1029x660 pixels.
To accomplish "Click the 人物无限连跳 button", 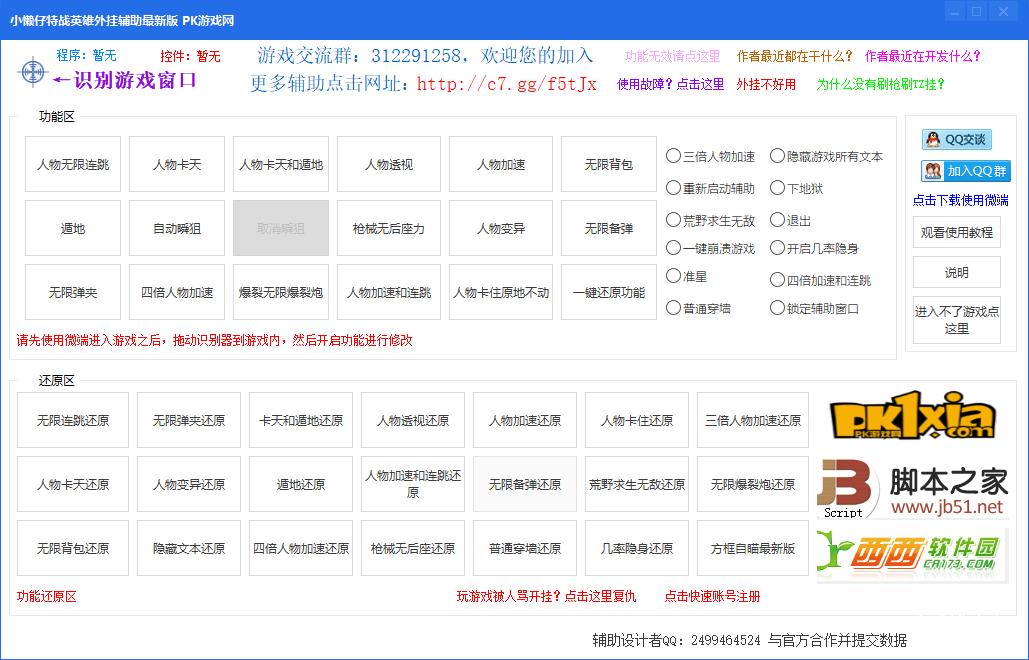I will pyautogui.click(x=73, y=165).
